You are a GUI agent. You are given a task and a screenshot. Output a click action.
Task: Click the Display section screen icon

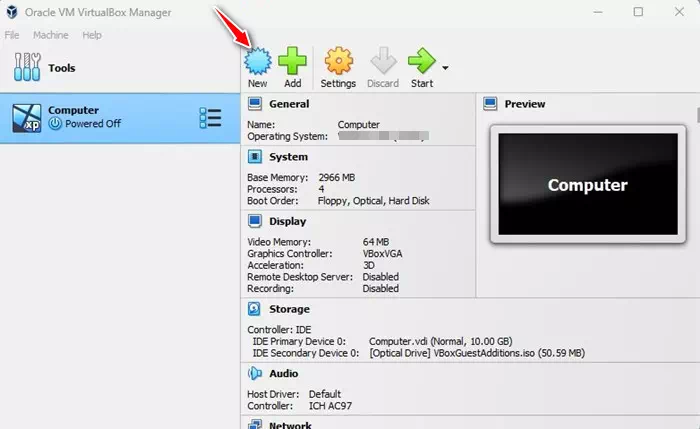(255, 221)
